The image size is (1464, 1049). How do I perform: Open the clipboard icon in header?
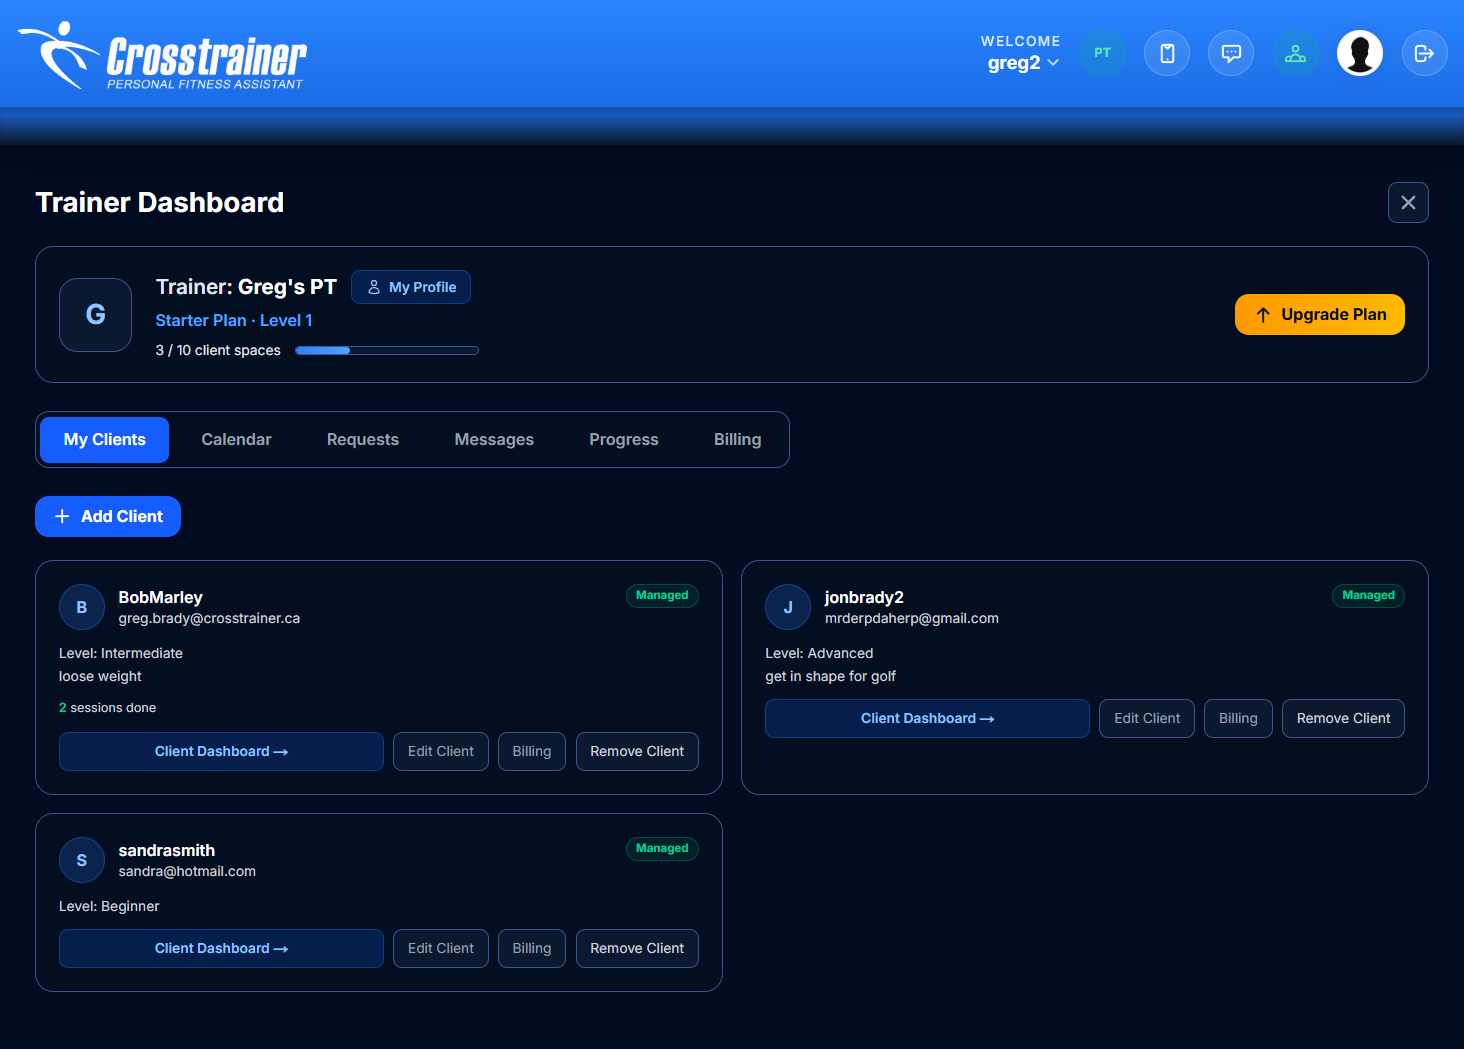(x=1167, y=53)
